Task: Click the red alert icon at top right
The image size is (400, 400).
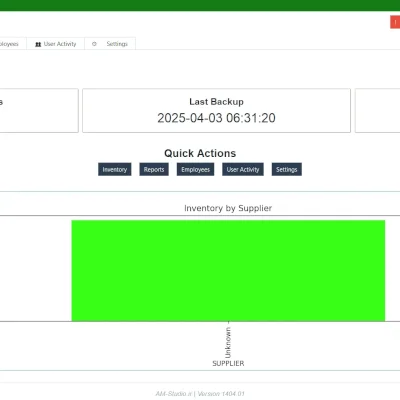Action: pyautogui.click(x=395, y=22)
